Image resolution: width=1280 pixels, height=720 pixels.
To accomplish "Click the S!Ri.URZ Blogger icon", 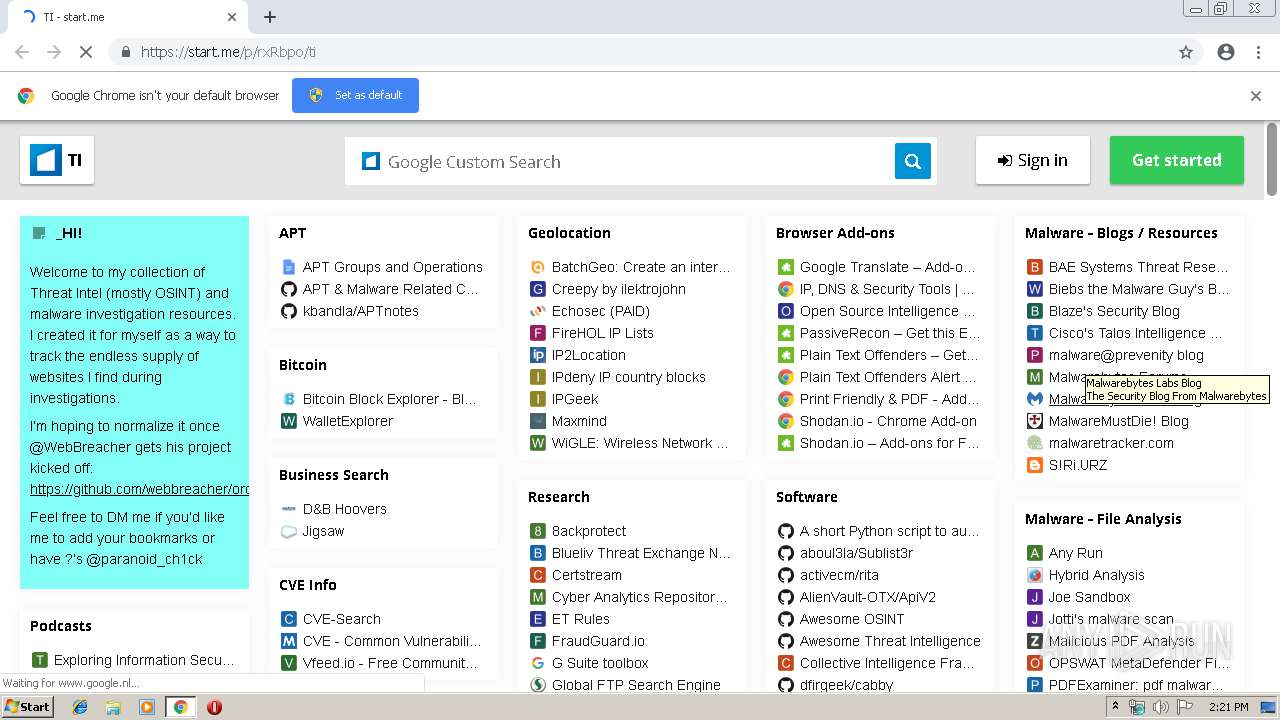I will point(1035,465).
